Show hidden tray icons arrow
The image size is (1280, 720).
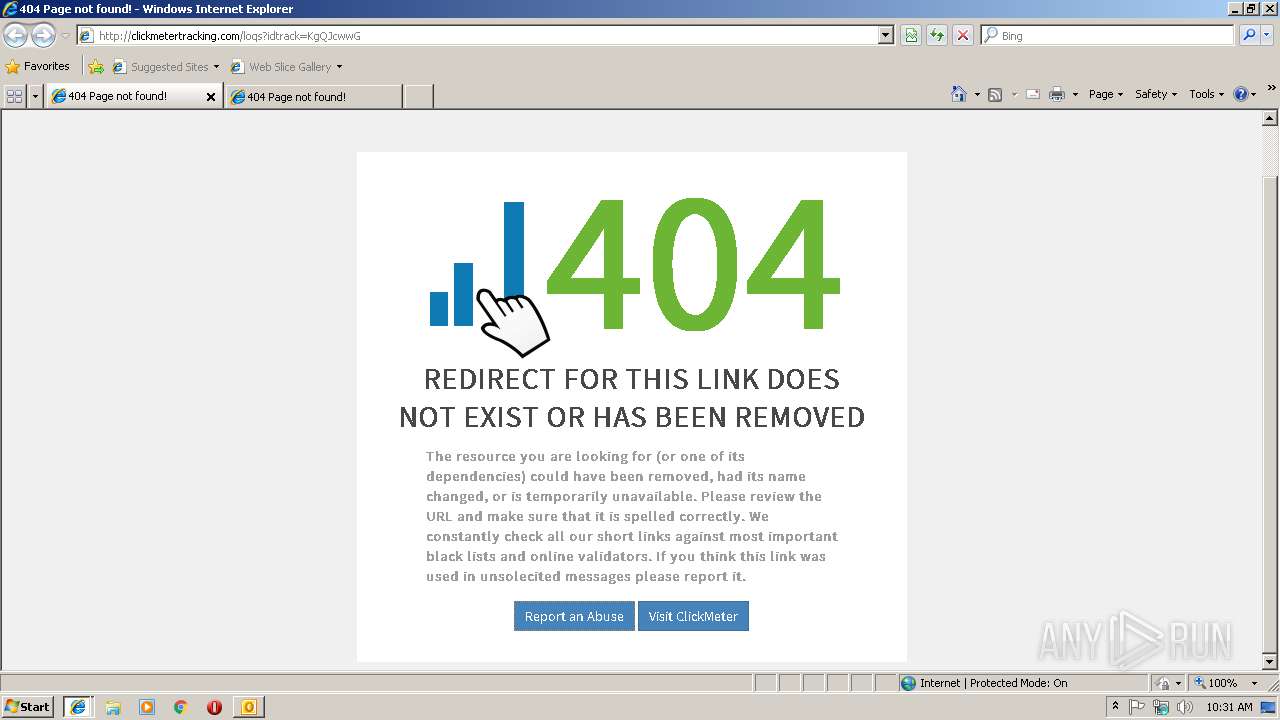point(1115,707)
